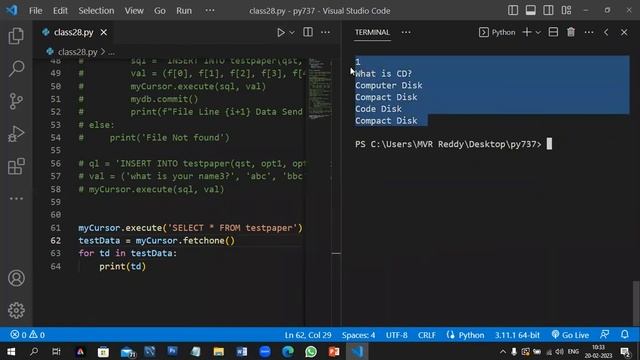This screenshot has height=360, width=640.
Task: Split the terminal
Action: click(x=553, y=32)
